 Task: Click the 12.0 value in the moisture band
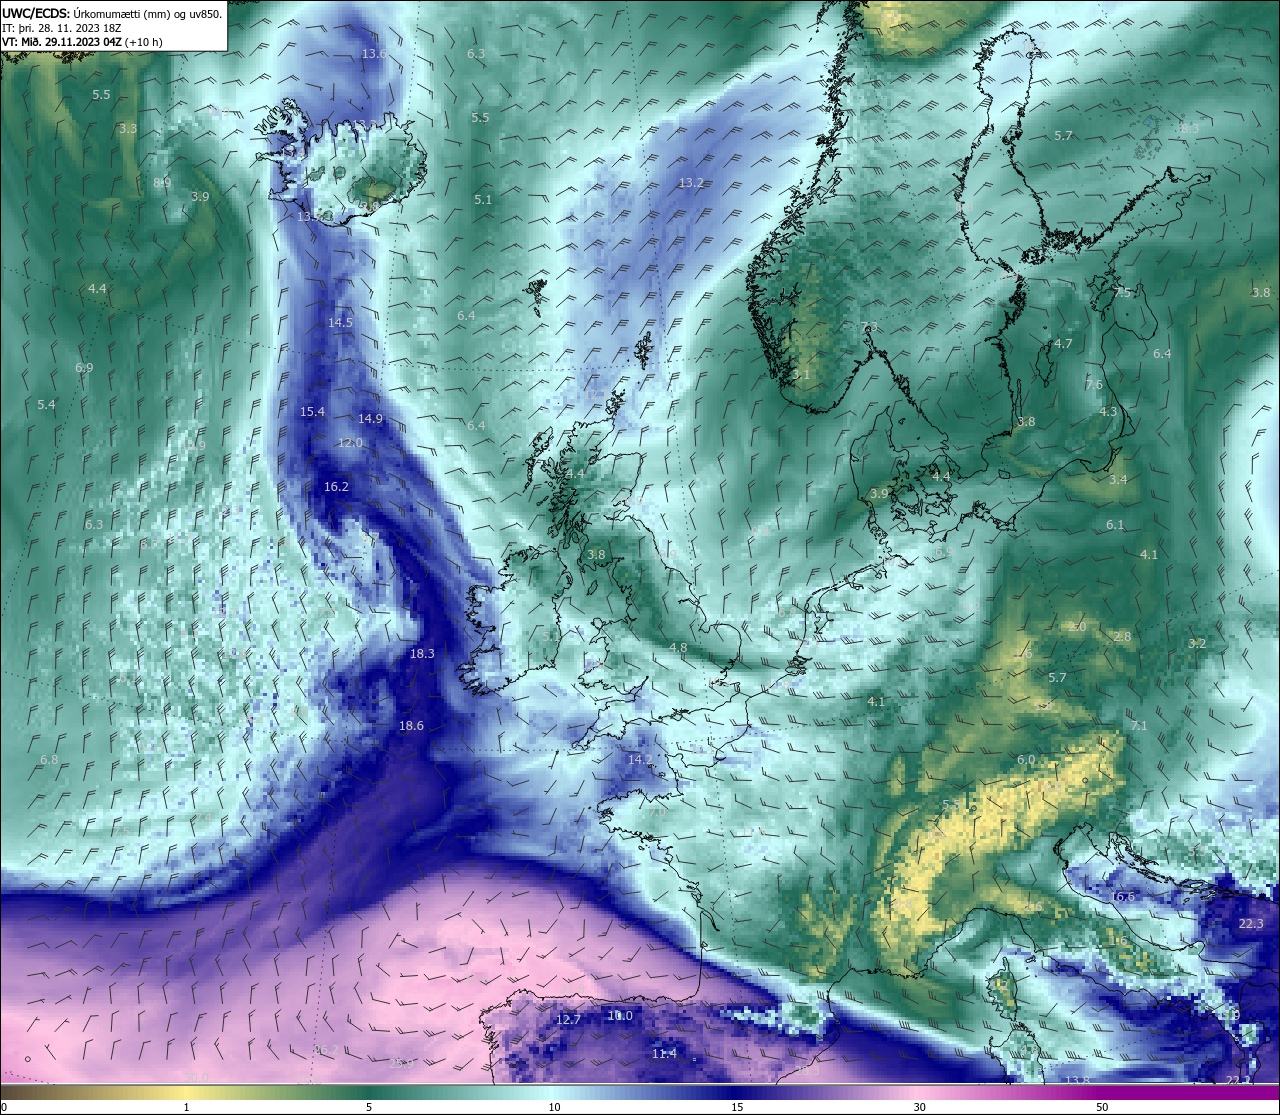(350, 443)
